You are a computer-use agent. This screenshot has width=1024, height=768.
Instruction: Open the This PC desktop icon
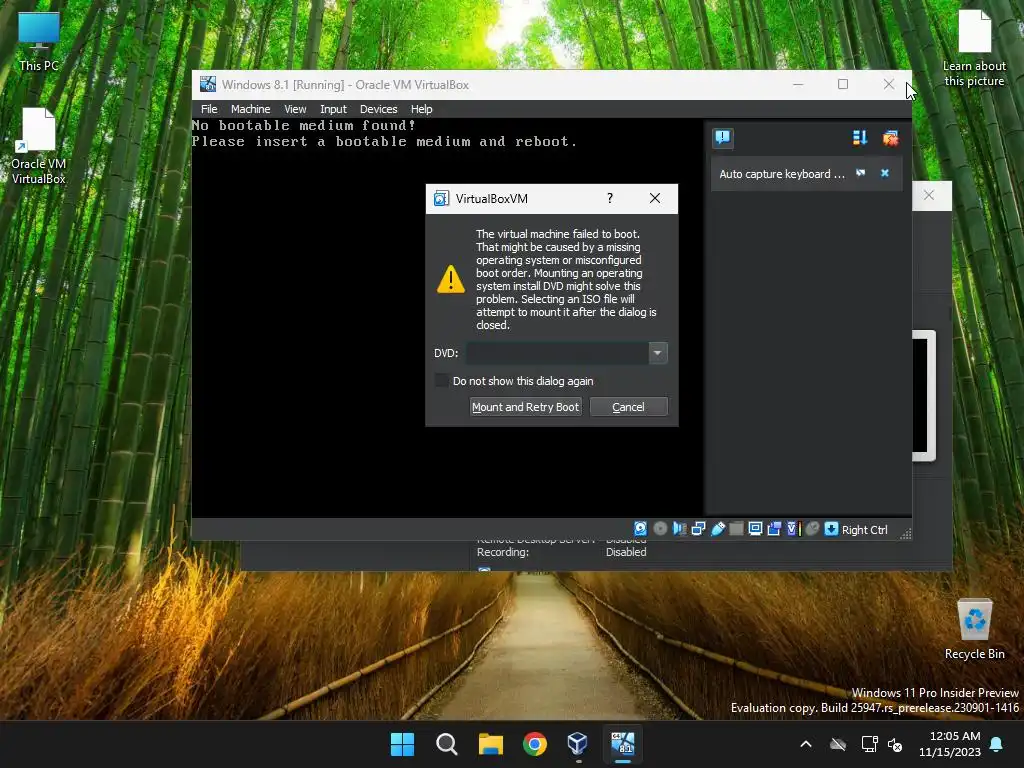coord(39,42)
